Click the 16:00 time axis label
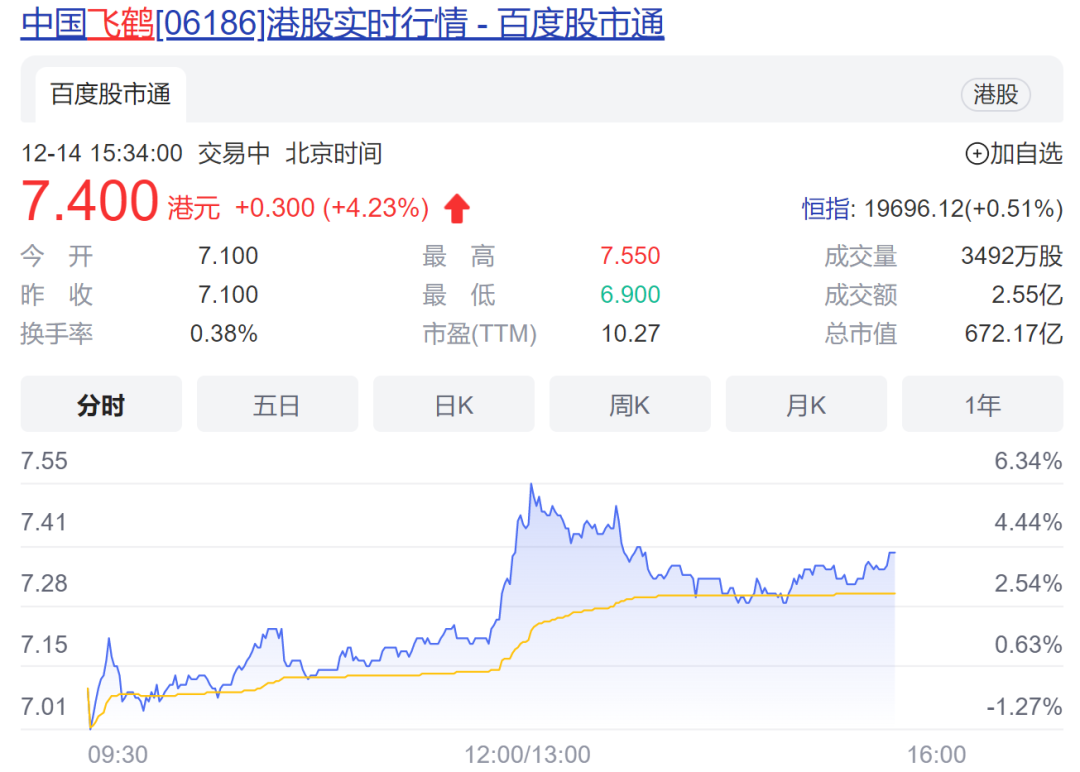The width and height of the screenshot is (1080, 772). pos(937,755)
